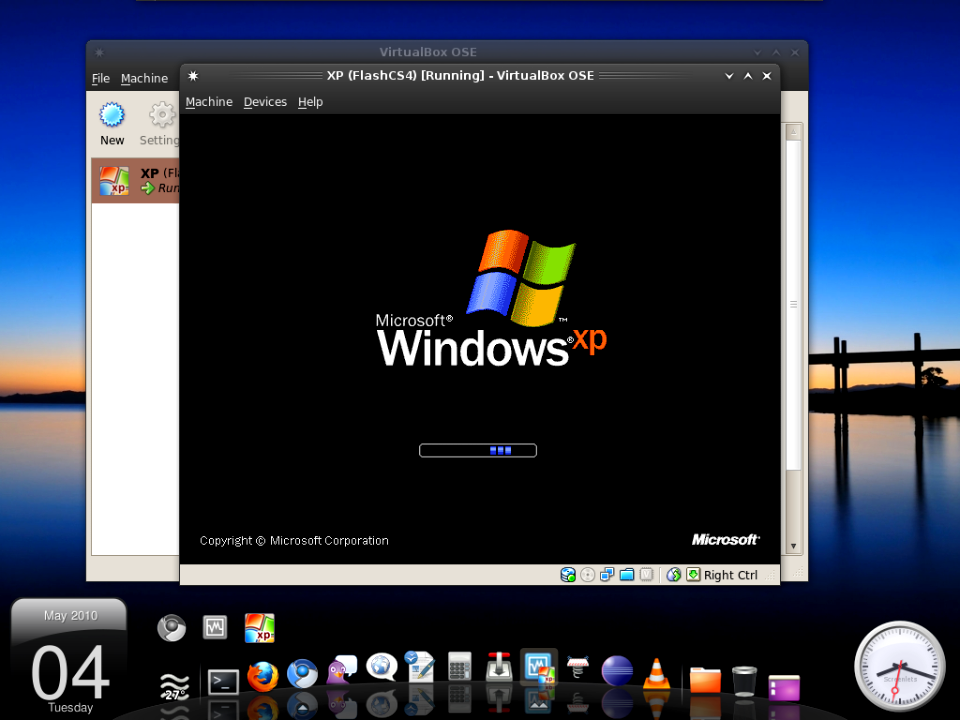
Task: Click the Windows XP icon above the dock
Action: (x=260, y=628)
